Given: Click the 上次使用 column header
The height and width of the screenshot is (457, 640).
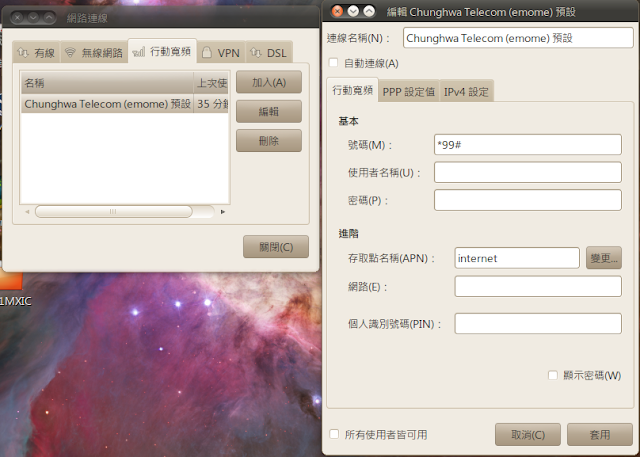Looking at the screenshot, I should point(211,83).
